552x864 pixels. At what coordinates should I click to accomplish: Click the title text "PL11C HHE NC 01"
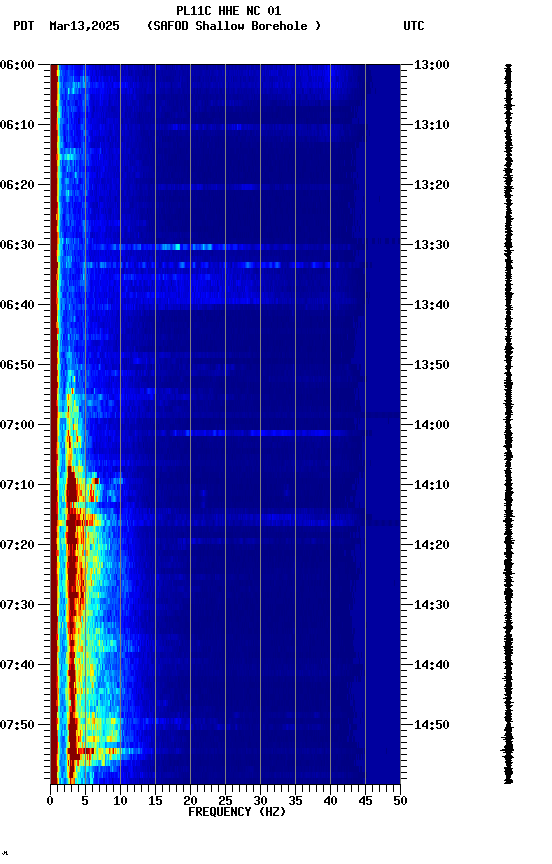[229, 10]
